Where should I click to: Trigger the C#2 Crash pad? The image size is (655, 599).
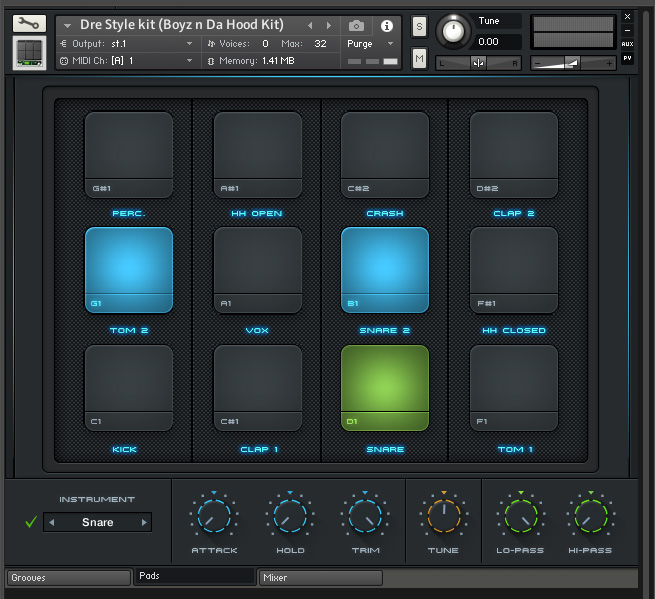point(385,155)
